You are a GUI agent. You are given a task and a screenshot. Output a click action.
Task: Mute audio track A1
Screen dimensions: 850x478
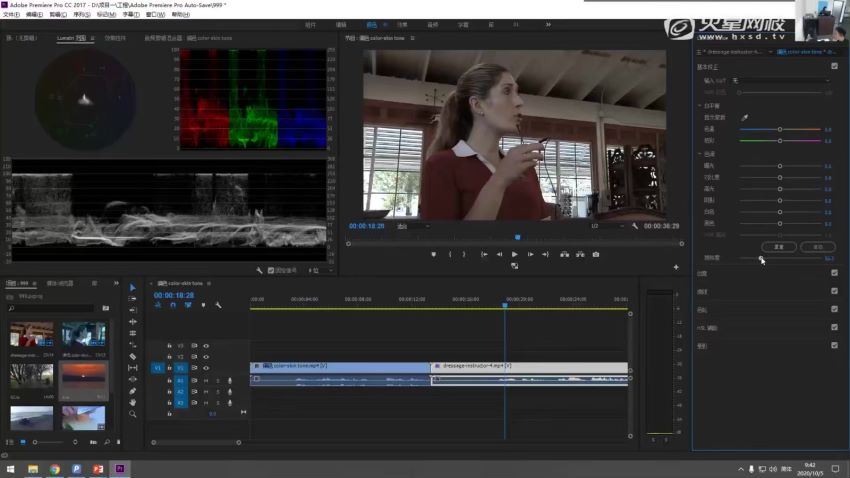(206, 380)
